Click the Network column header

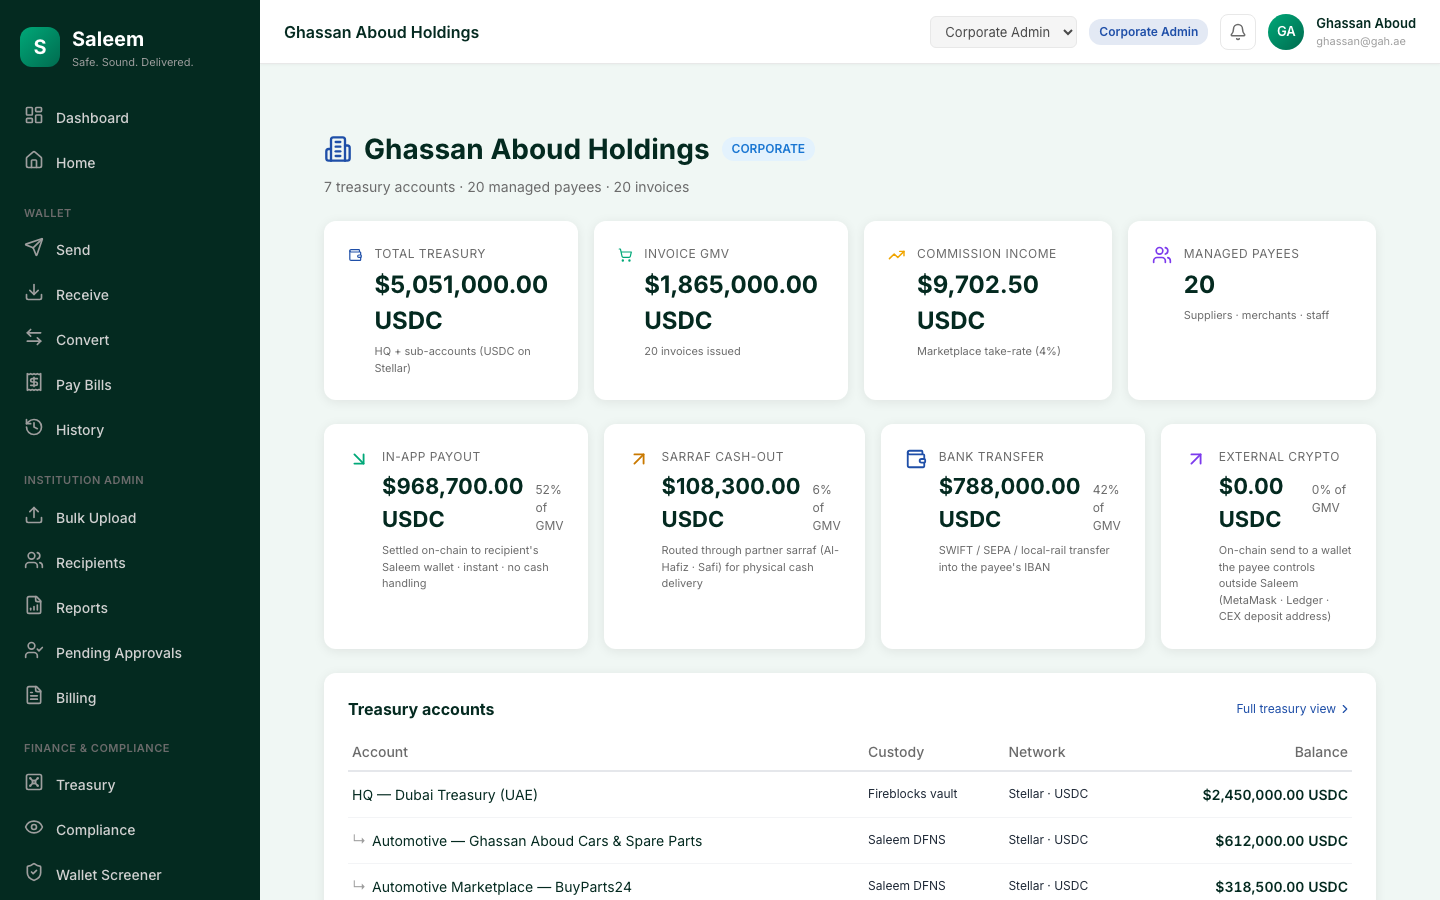(1037, 752)
